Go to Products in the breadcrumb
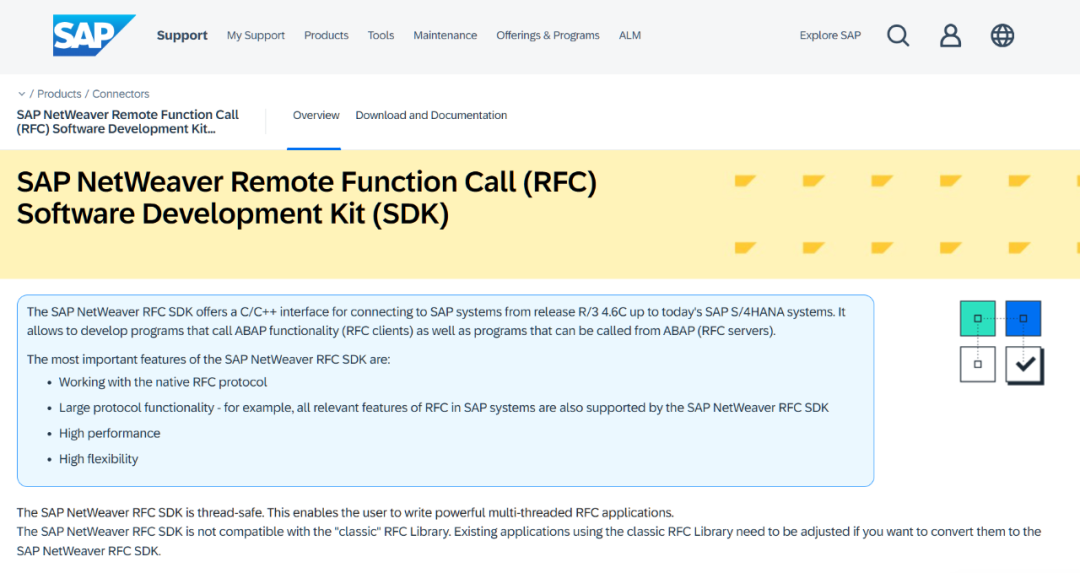 (59, 94)
